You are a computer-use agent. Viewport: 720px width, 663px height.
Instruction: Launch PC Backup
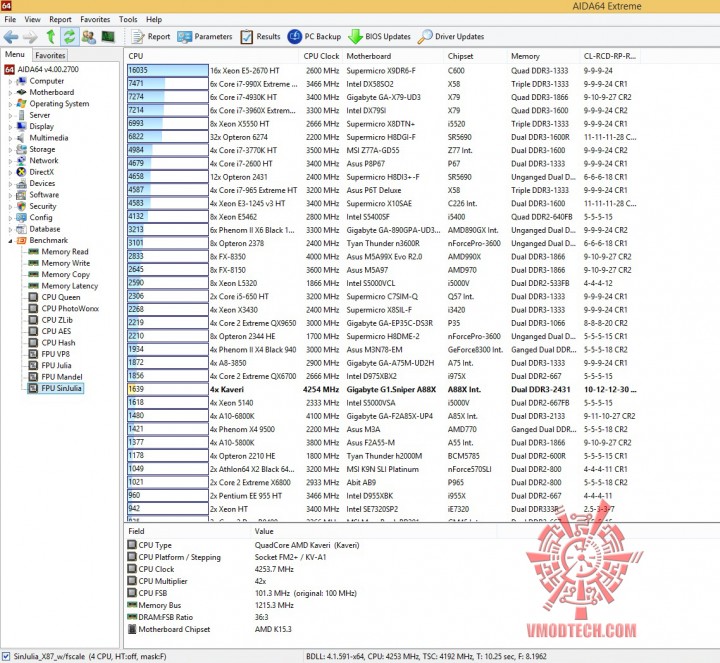pyautogui.click(x=314, y=36)
